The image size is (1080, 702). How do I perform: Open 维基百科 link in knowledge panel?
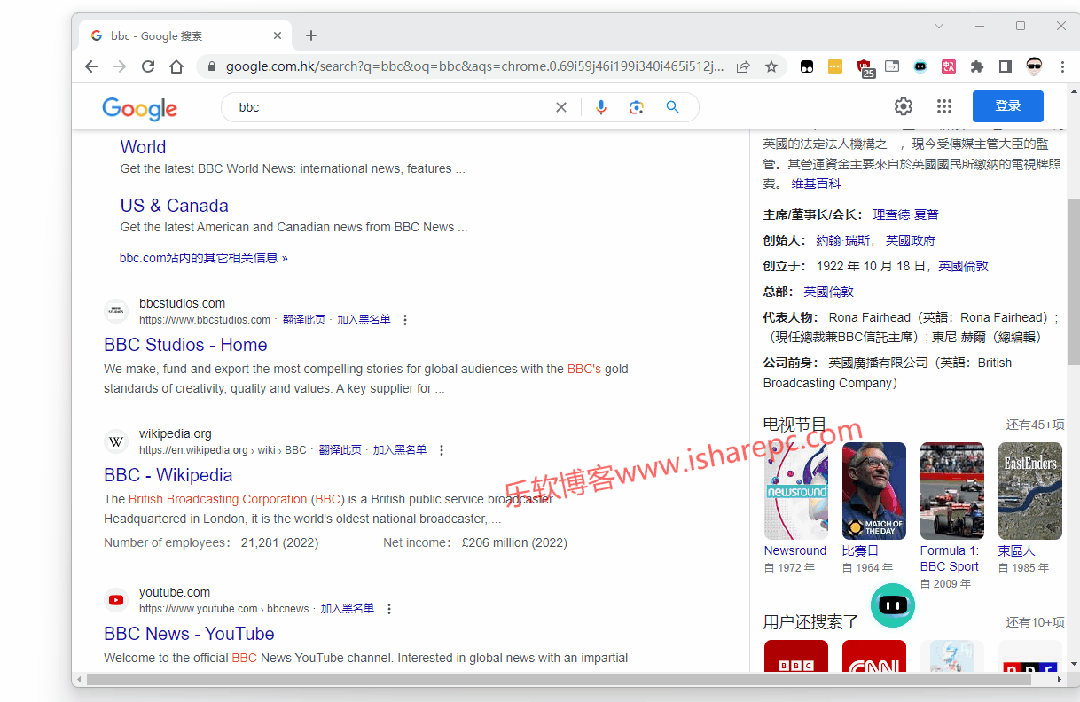(816, 184)
